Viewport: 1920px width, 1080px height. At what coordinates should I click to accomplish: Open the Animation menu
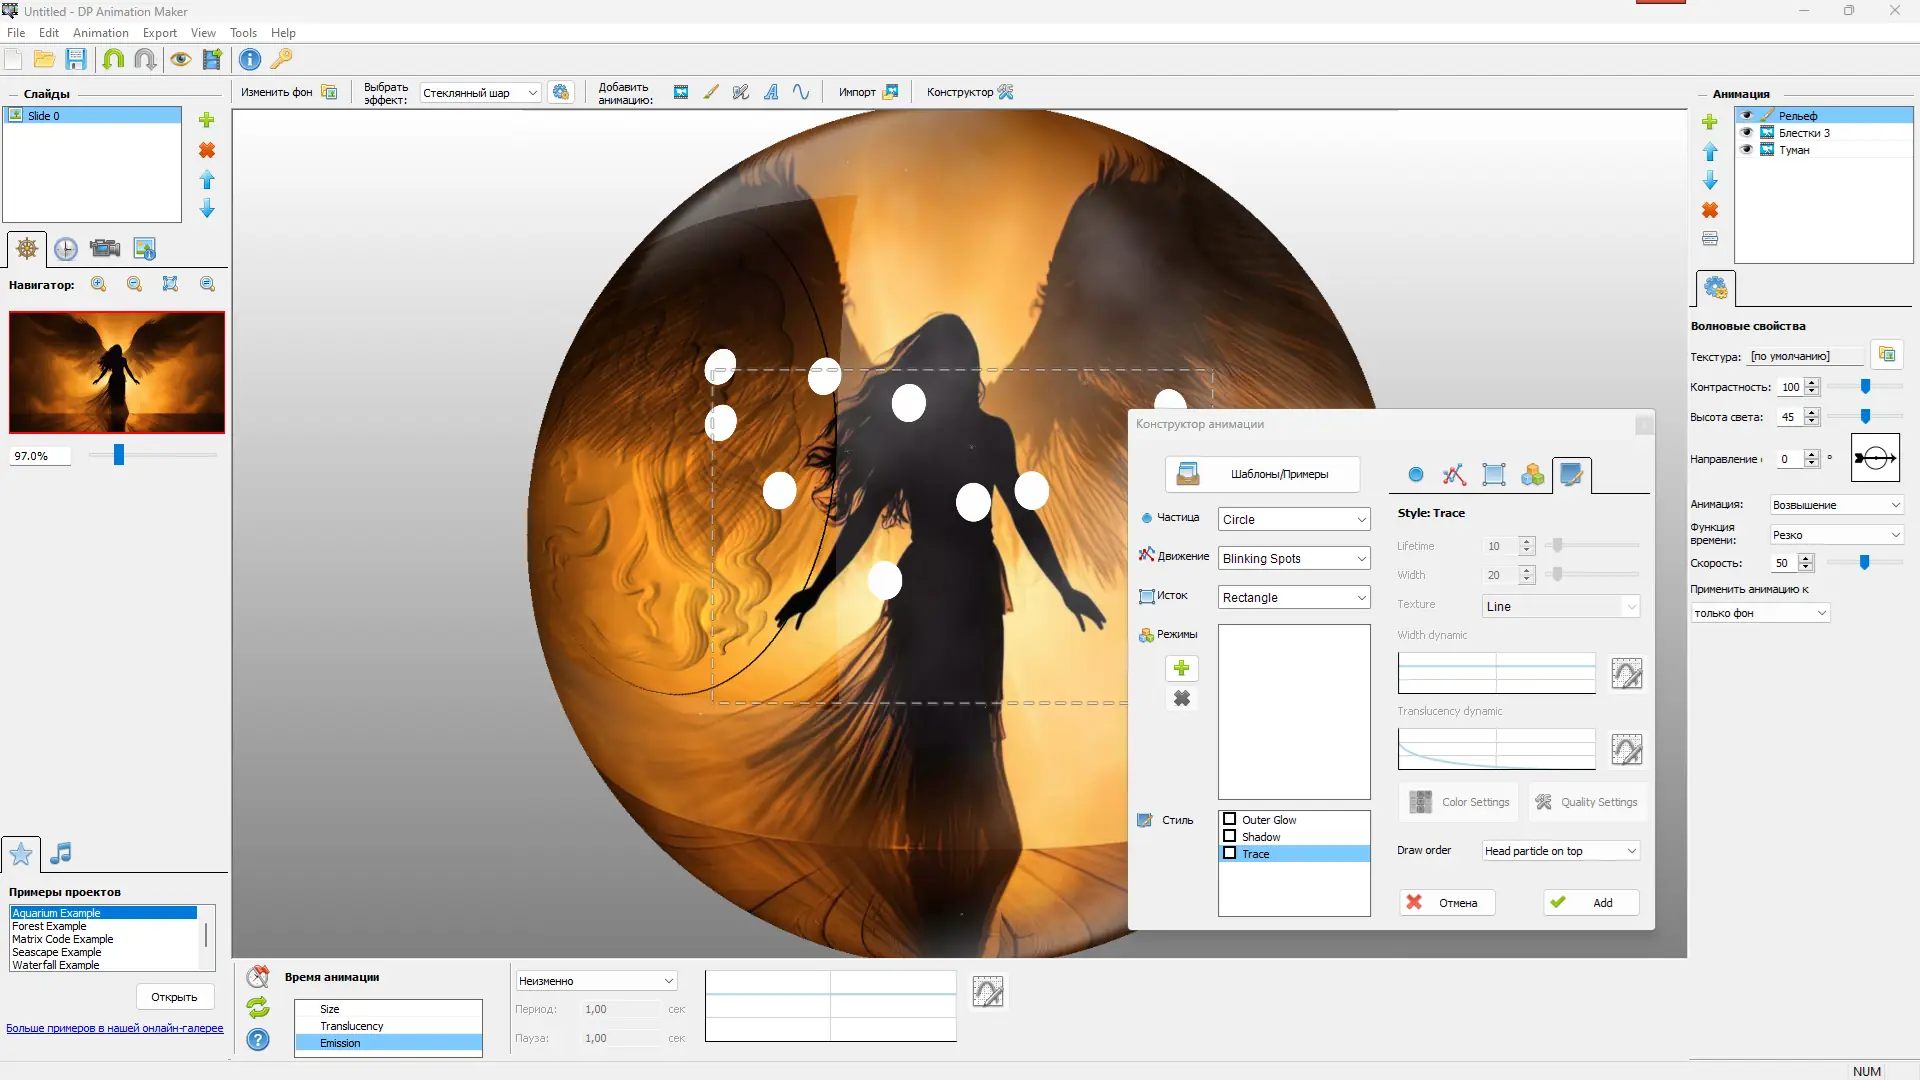coord(100,33)
